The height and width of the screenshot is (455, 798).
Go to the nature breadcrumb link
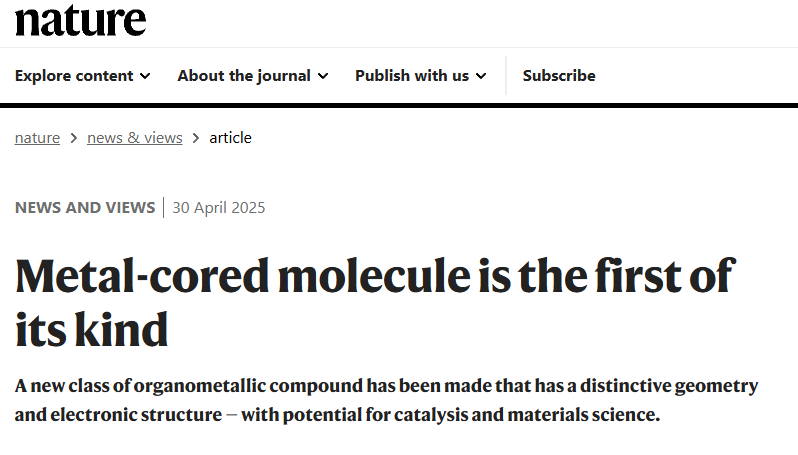tap(37, 138)
